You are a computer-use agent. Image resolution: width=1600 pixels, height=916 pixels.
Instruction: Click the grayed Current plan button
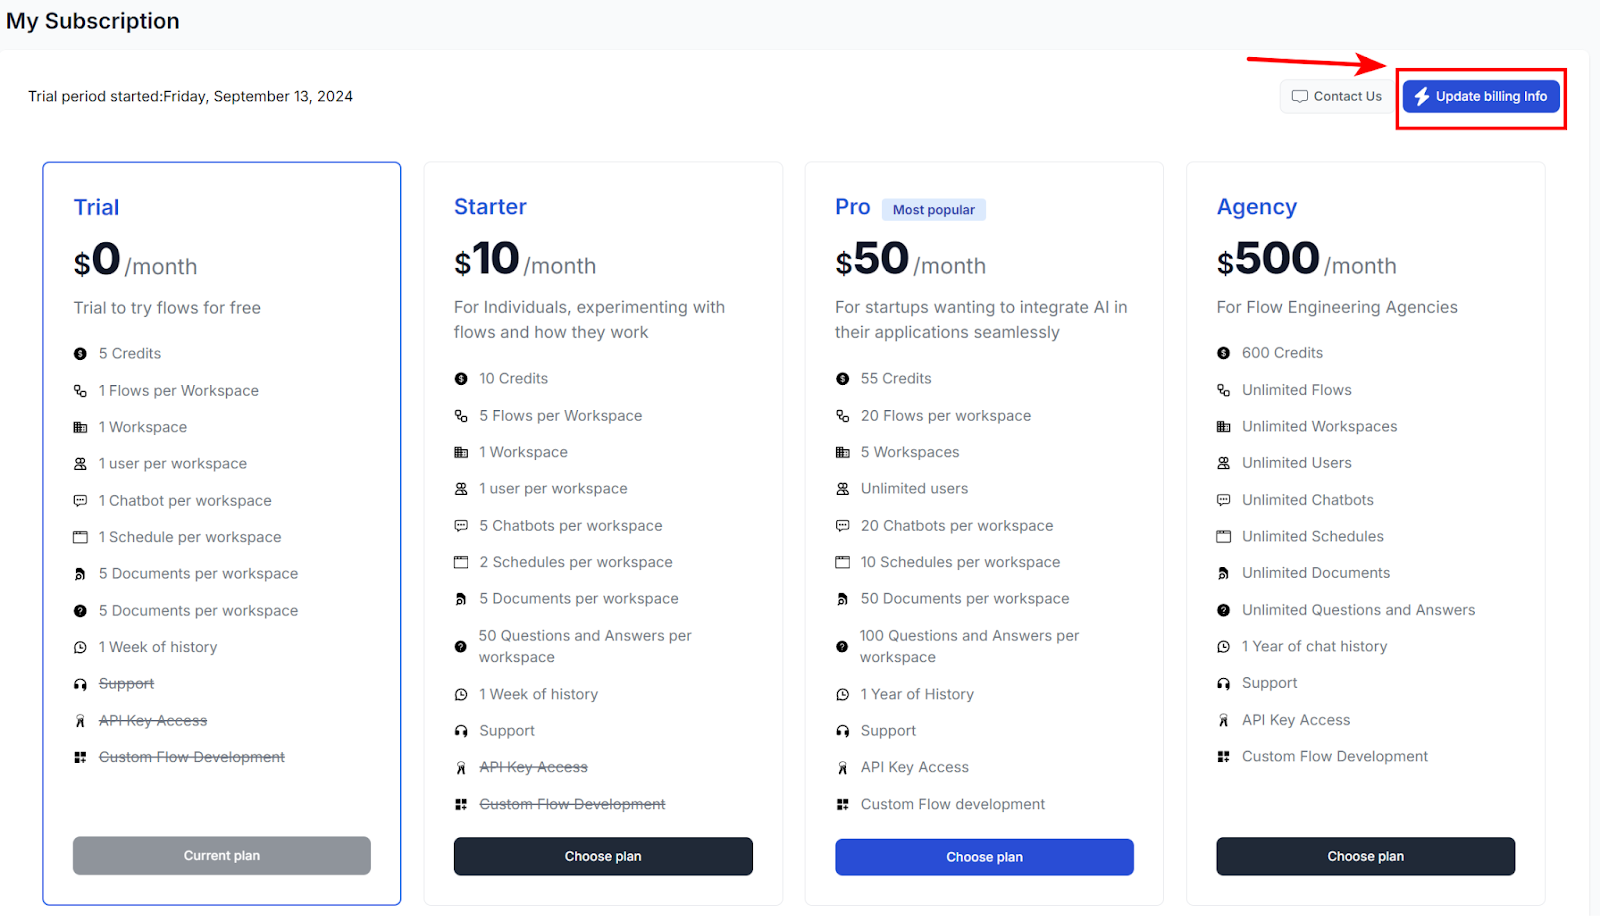pyautogui.click(x=221, y=855)
